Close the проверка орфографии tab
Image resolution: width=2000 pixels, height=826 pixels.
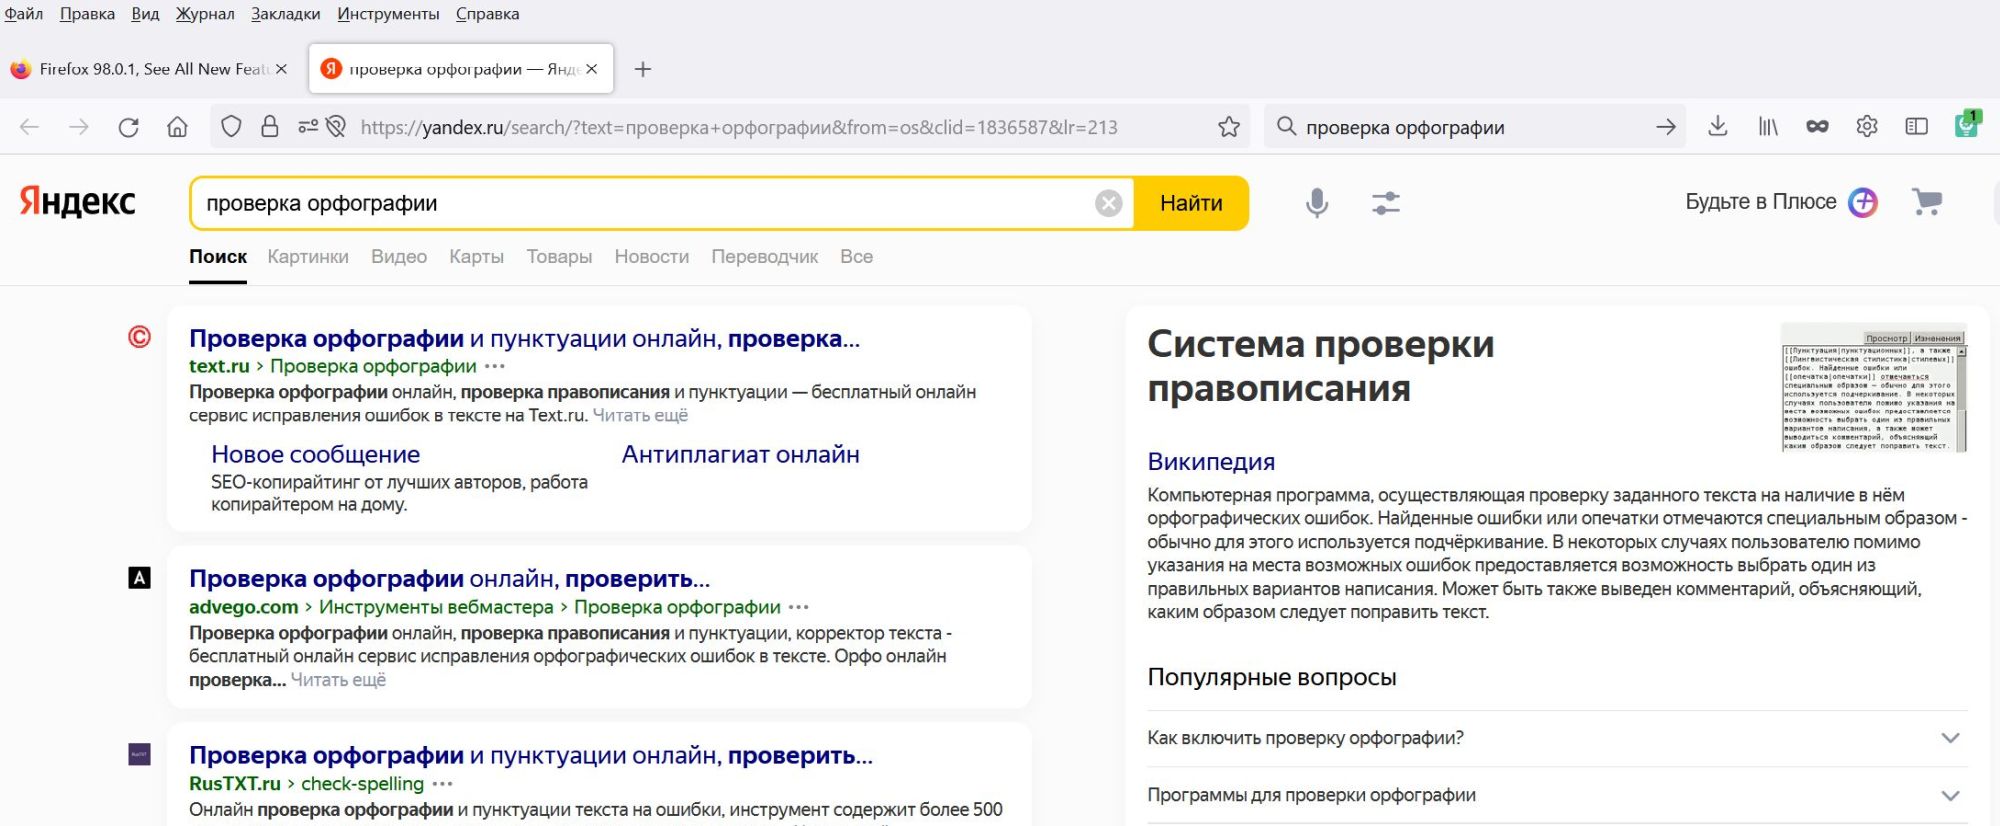[x=592, y=69]
